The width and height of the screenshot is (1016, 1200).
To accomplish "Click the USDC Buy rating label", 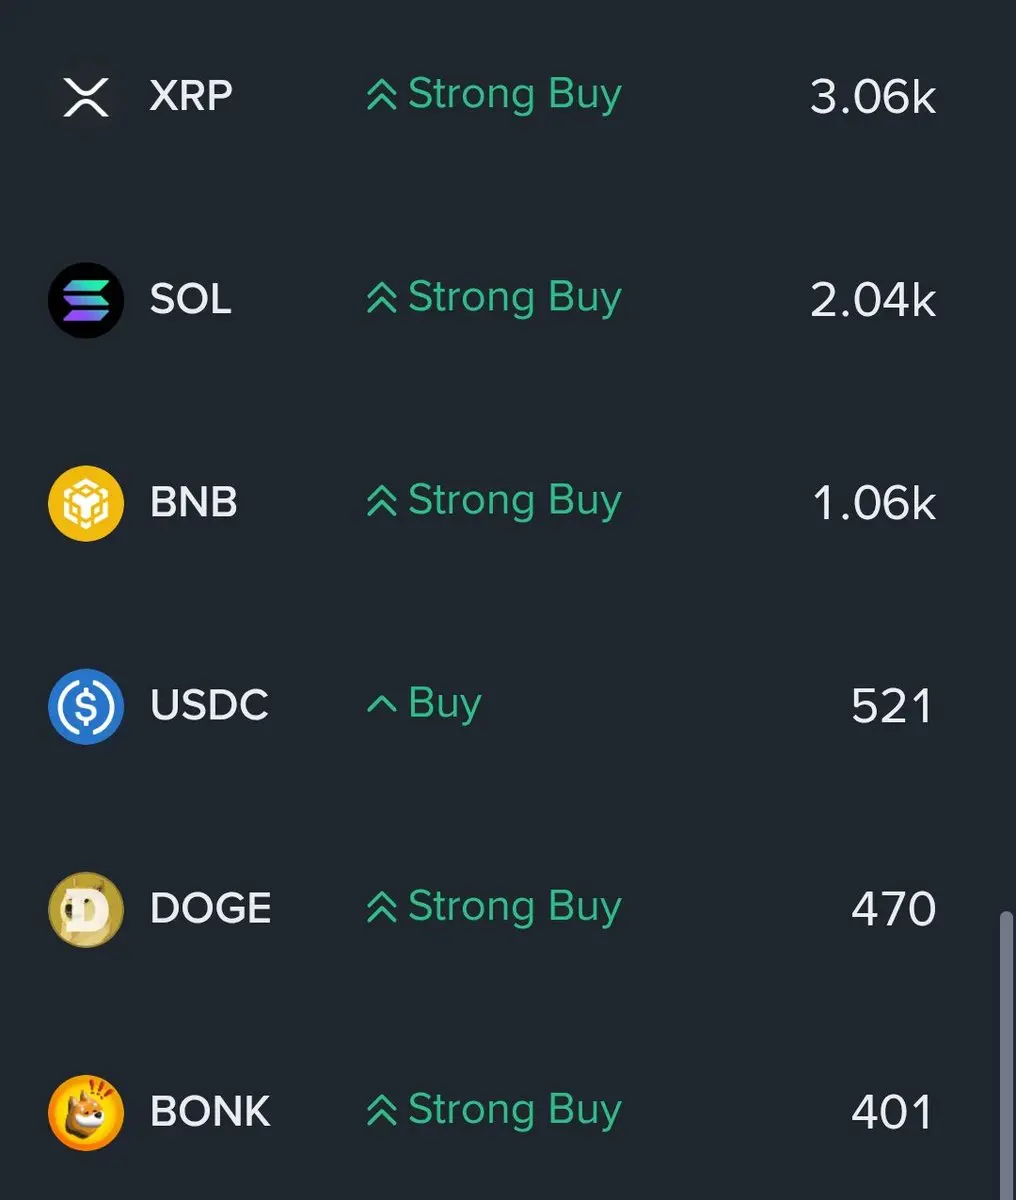I will pos(445,704).
